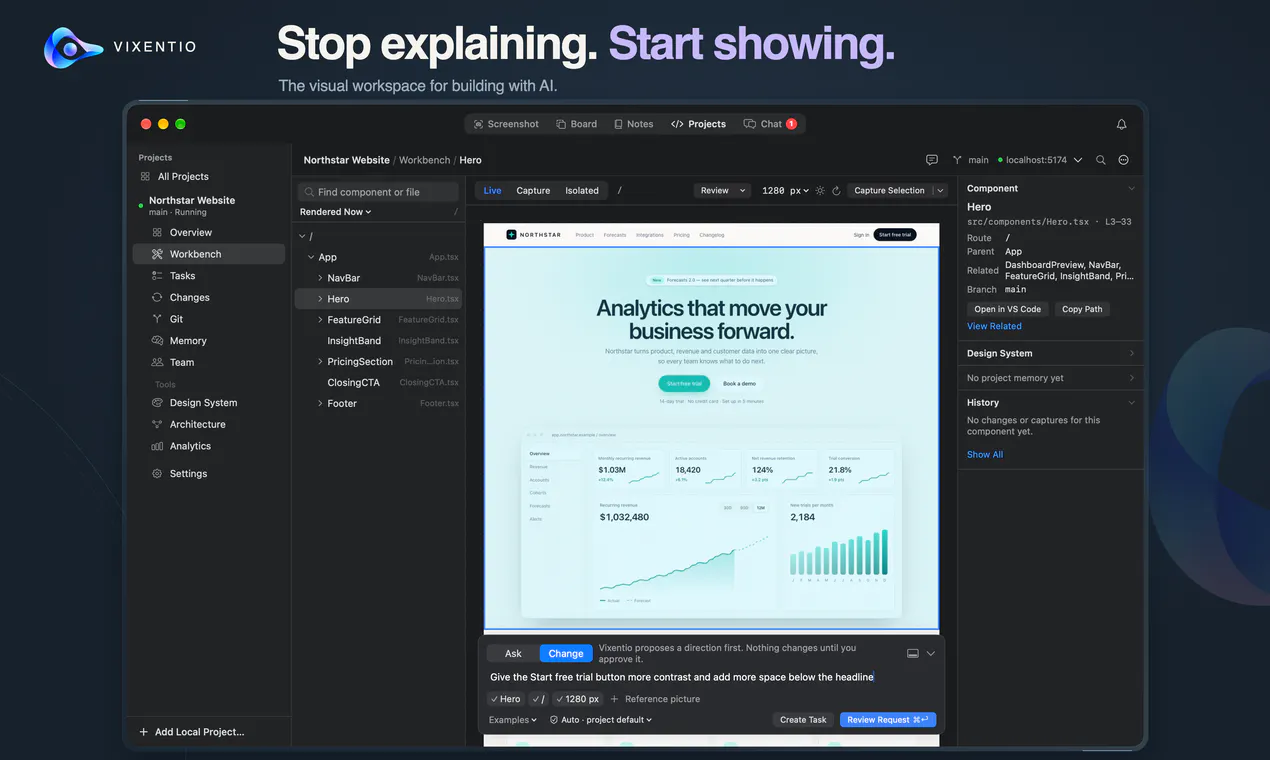Switch the prompt to Ask mode
The image size is (1270, 760).
(x=513, y=654)
